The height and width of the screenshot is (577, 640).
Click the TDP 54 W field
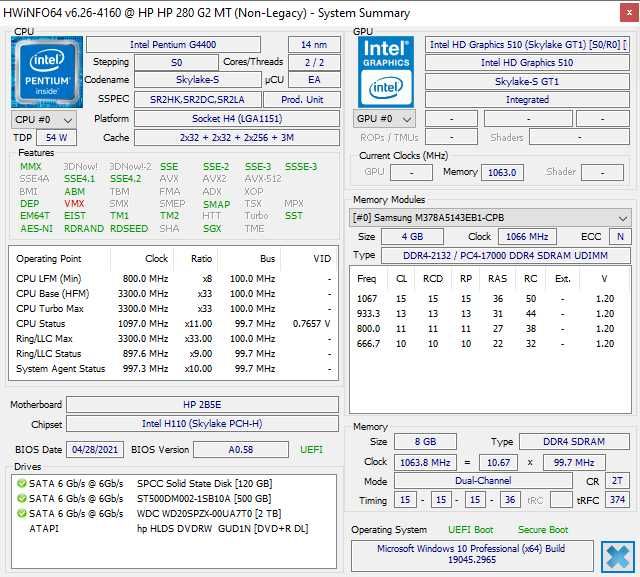[56, 138]
